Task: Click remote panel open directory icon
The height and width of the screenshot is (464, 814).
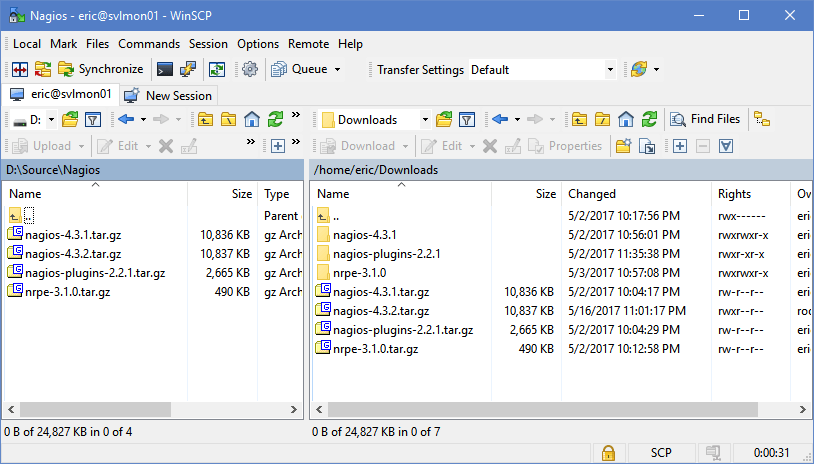Action: click(444, 120)
